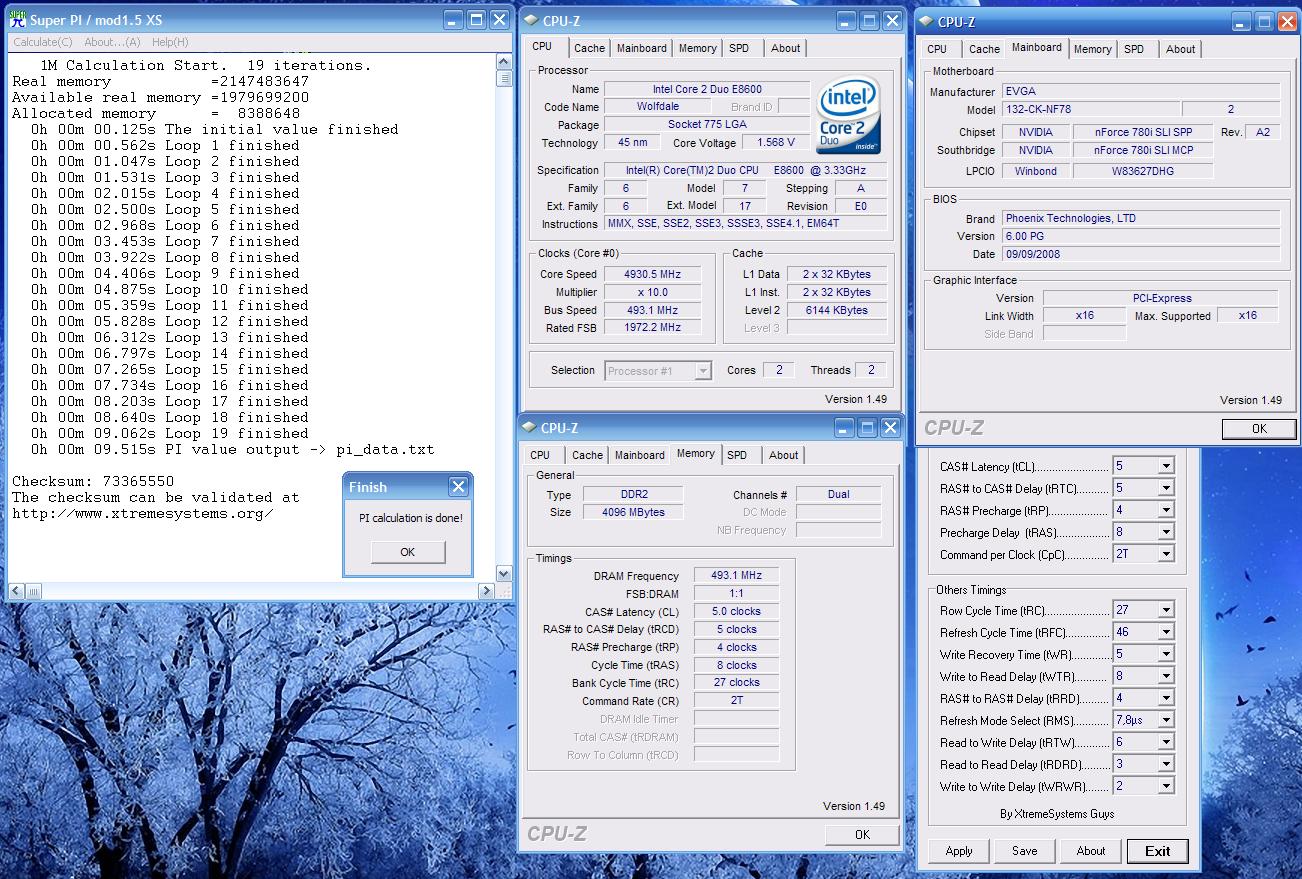Expand the Refresh Cycle Time (tRFC) dropdown

1165,632
